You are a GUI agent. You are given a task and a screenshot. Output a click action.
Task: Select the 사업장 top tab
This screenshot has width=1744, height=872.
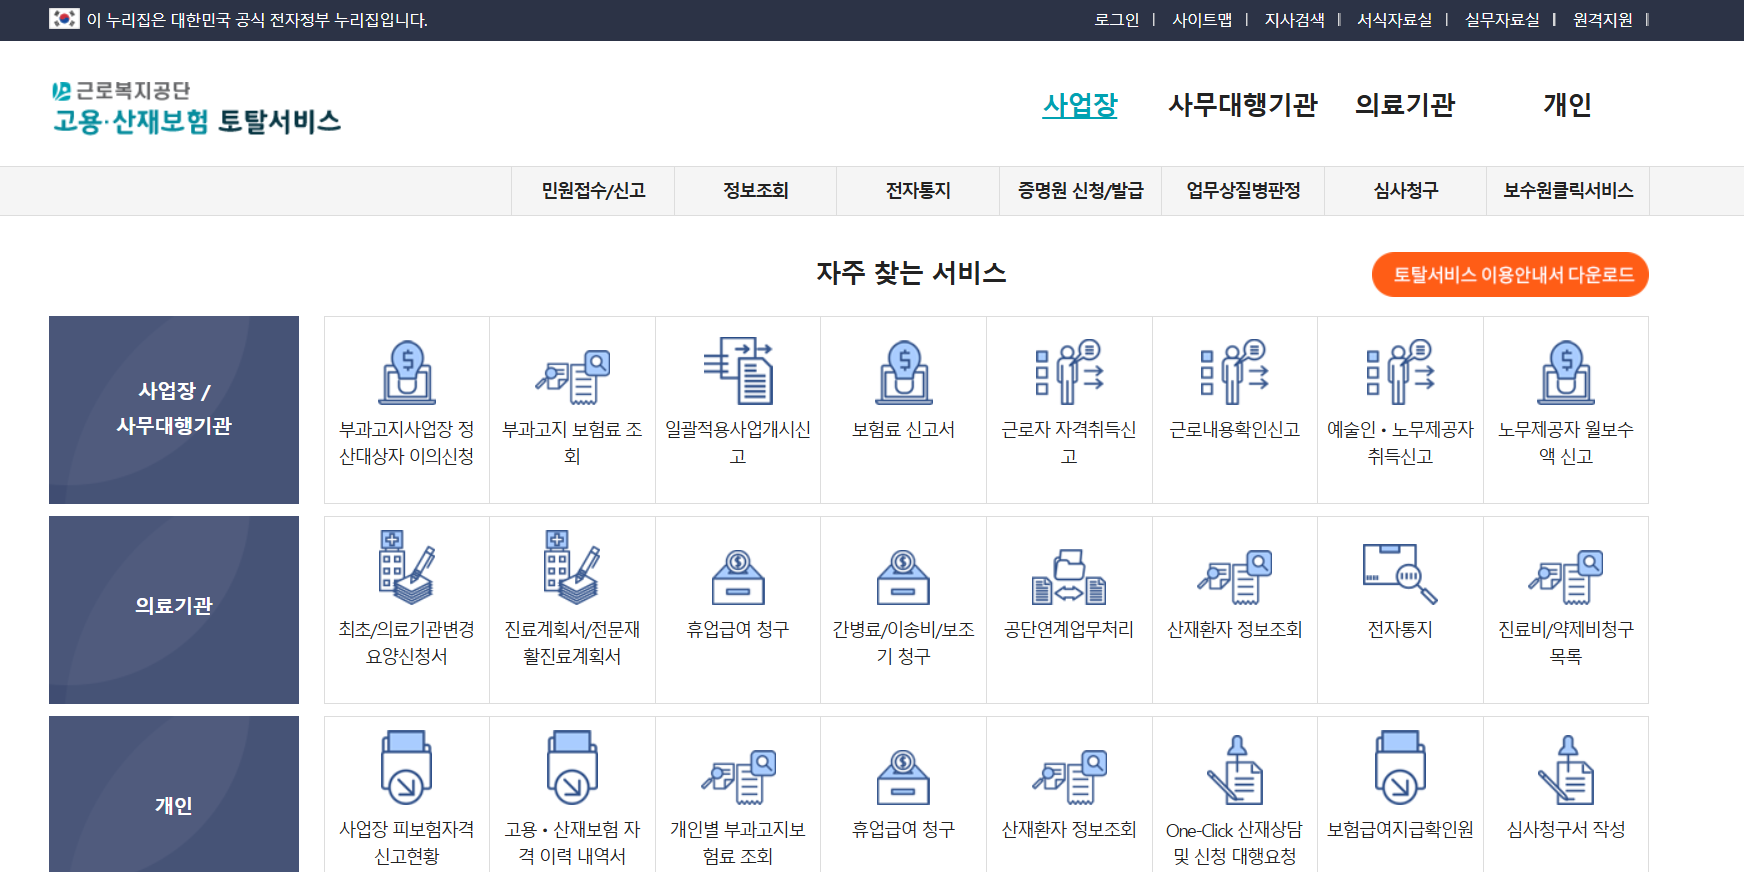pyautogui.click(x=1080, y=105)
